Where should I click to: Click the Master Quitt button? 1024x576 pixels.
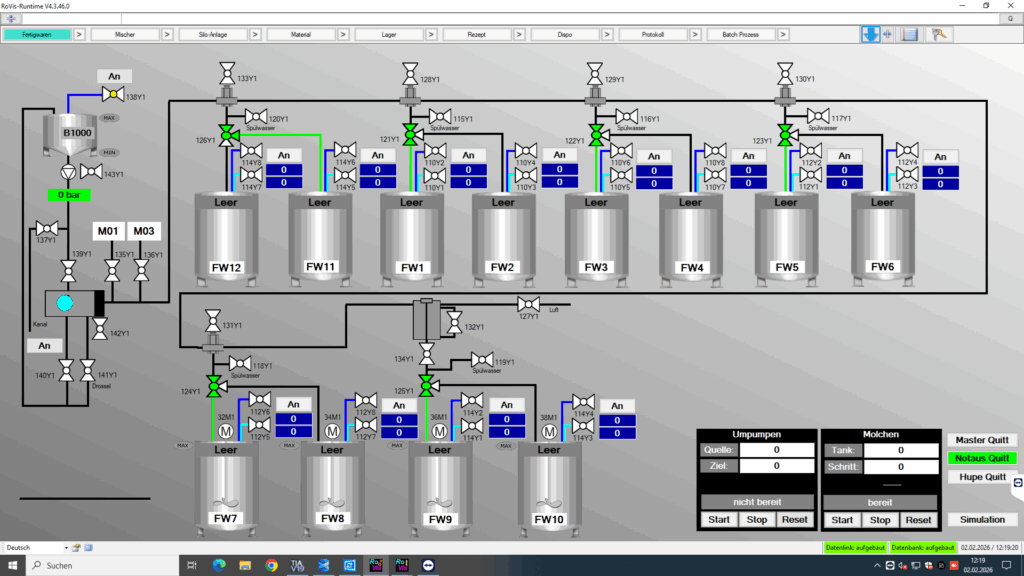(981, 440)
